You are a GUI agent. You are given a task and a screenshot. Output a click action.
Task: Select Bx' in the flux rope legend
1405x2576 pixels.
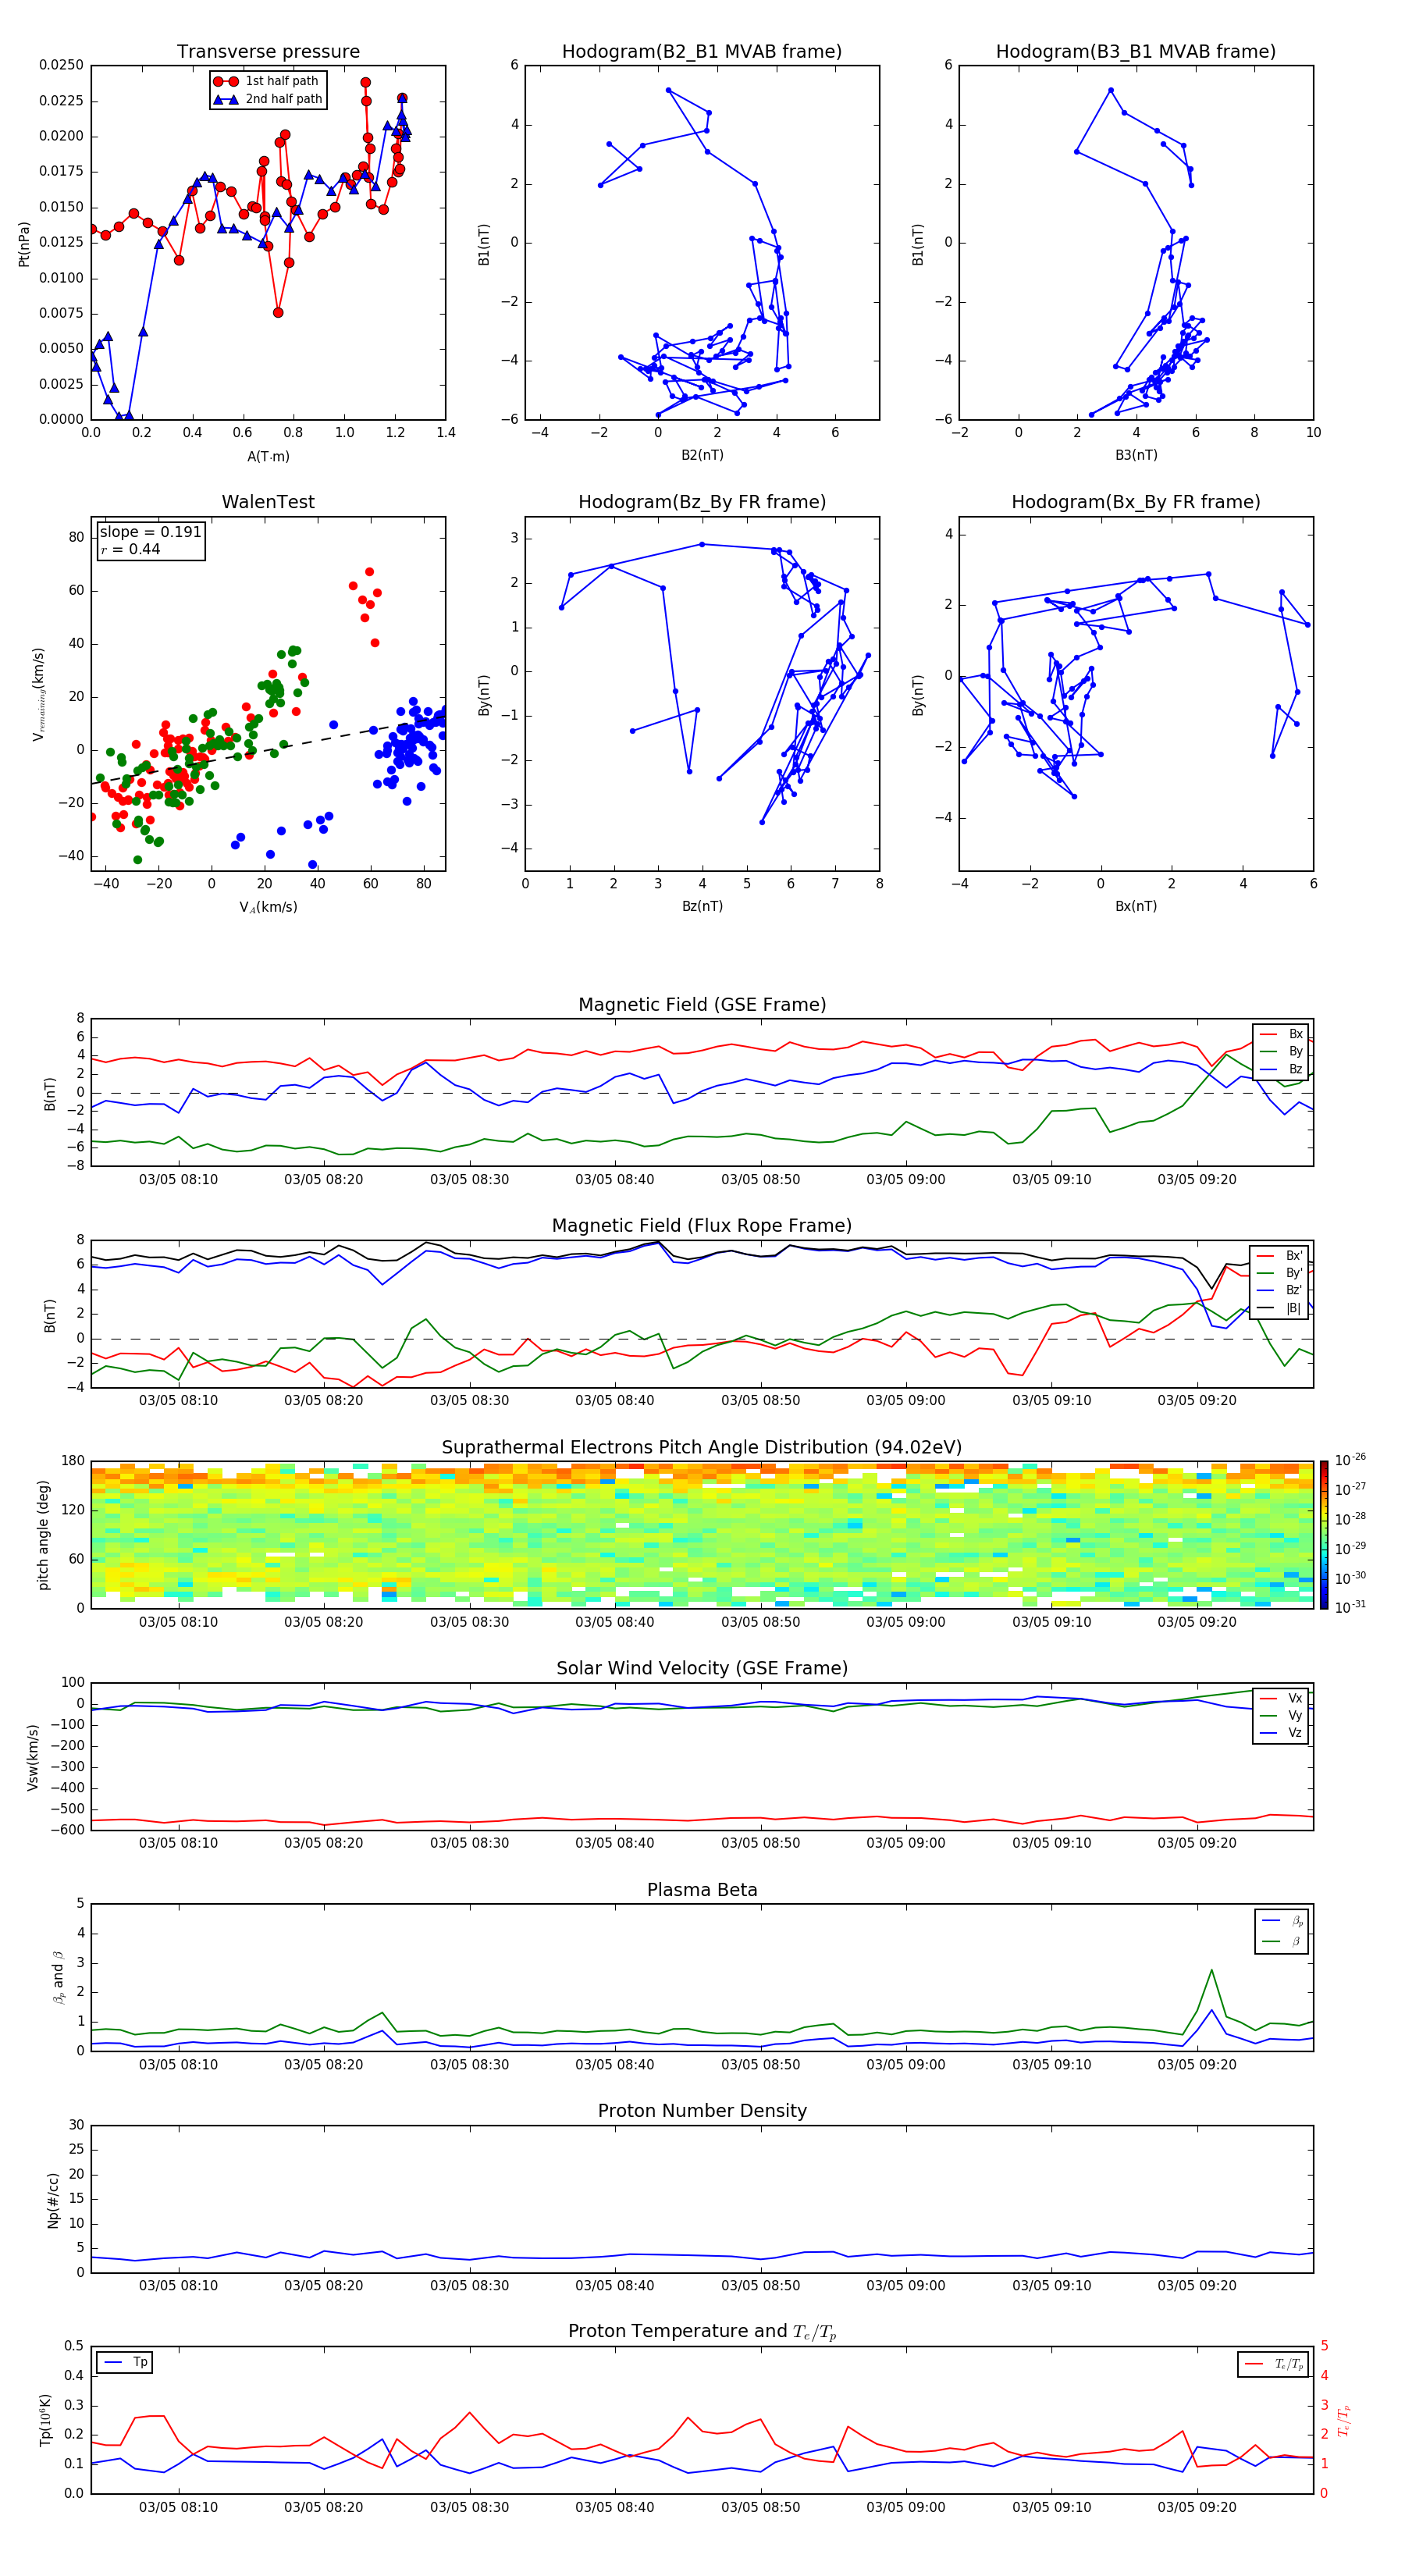[x=1280, y=1256]
